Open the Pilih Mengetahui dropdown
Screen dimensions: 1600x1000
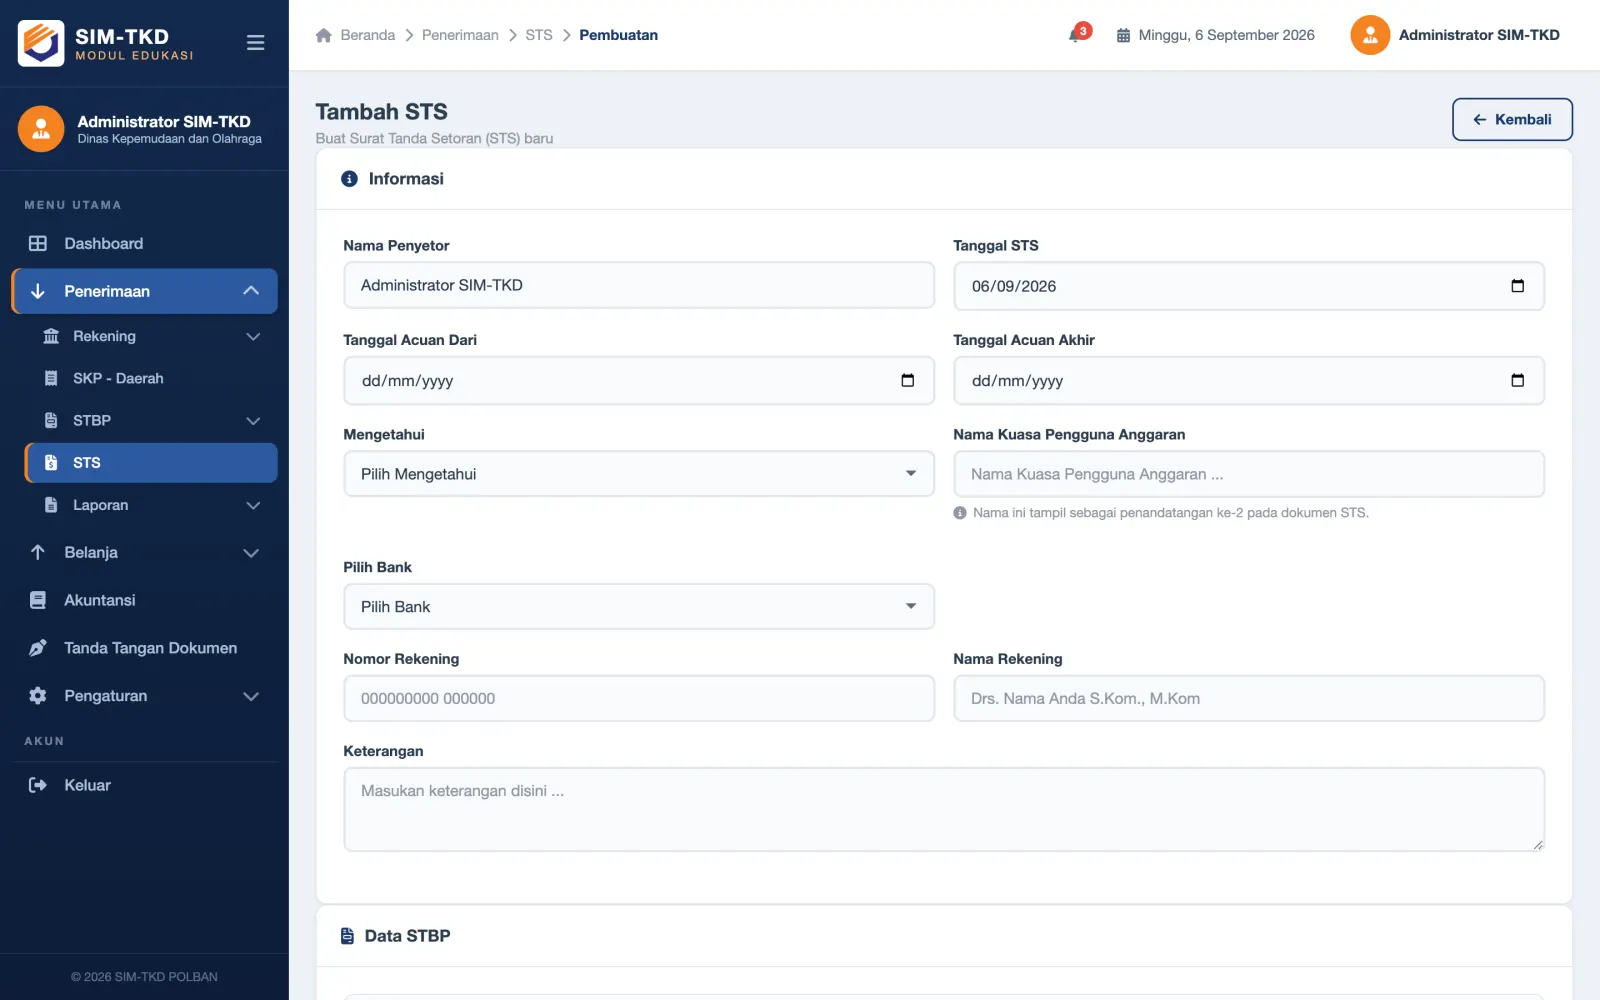tap(639, 474)
